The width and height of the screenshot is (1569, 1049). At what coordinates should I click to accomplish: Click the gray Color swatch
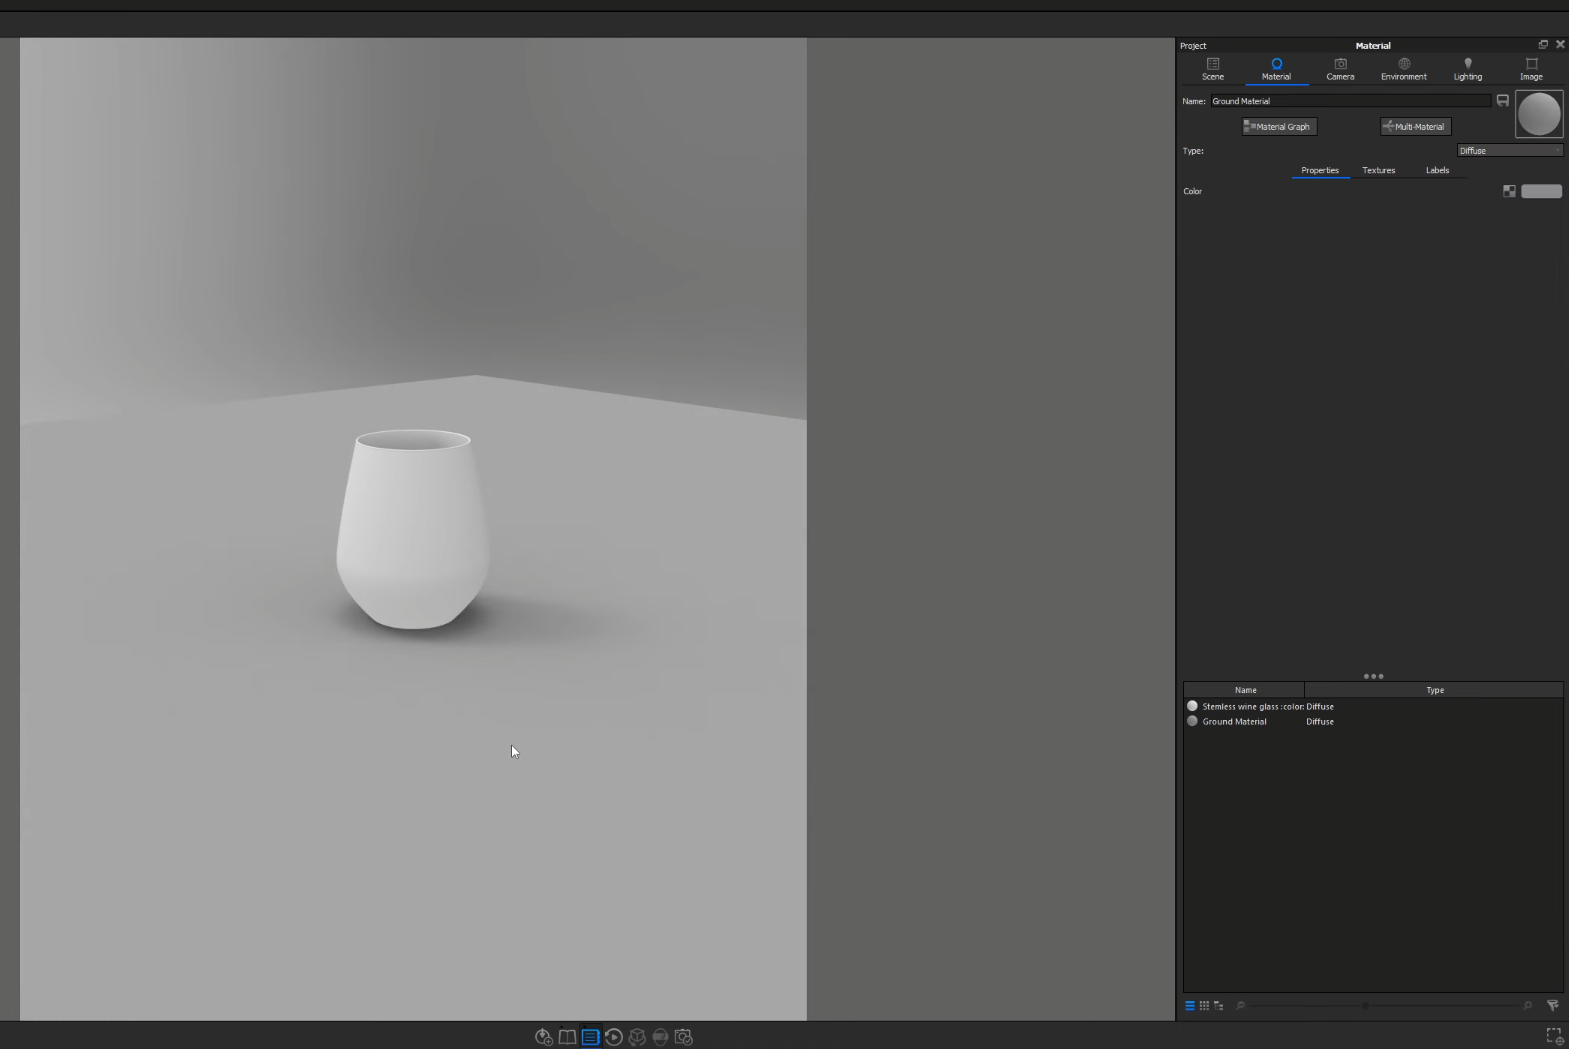pos(1541,191)
